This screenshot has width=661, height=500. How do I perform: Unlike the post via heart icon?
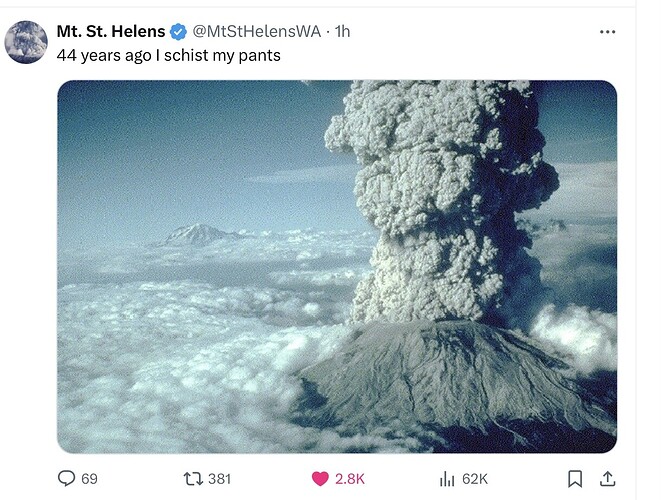point(320,479)
